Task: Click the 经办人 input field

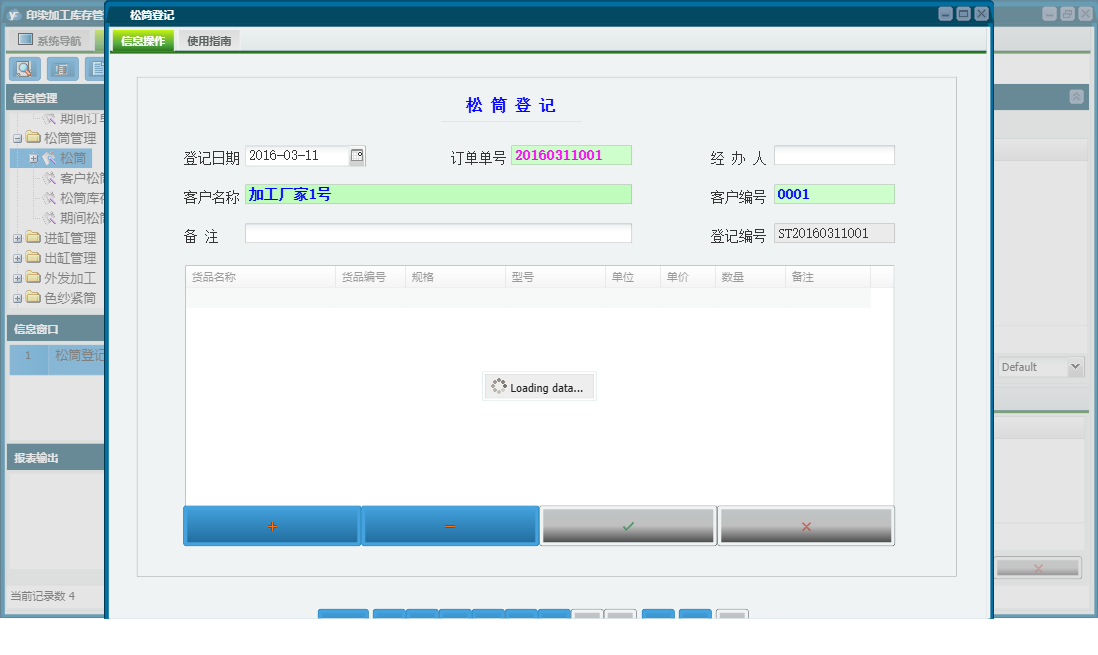Action: tap(834, 155)
